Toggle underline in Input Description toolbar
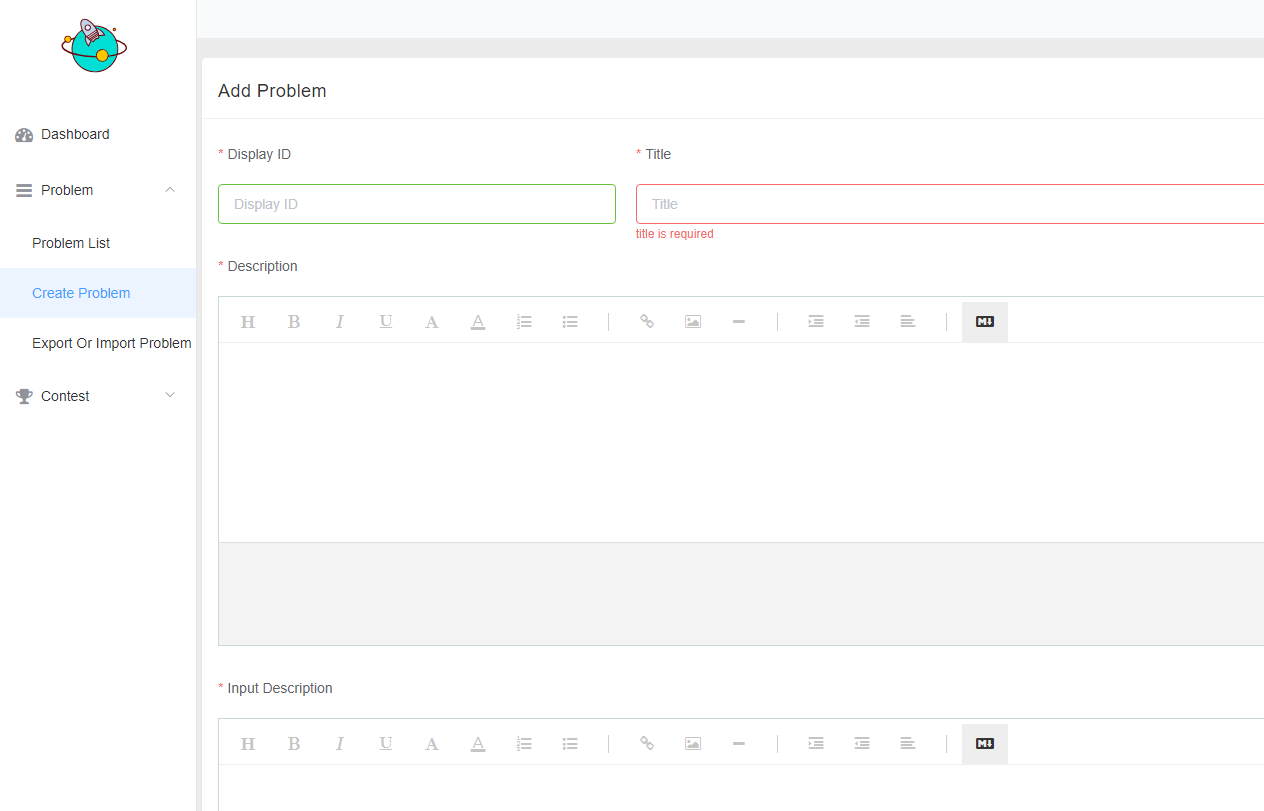1264x811 pixels. click(386, 744)
